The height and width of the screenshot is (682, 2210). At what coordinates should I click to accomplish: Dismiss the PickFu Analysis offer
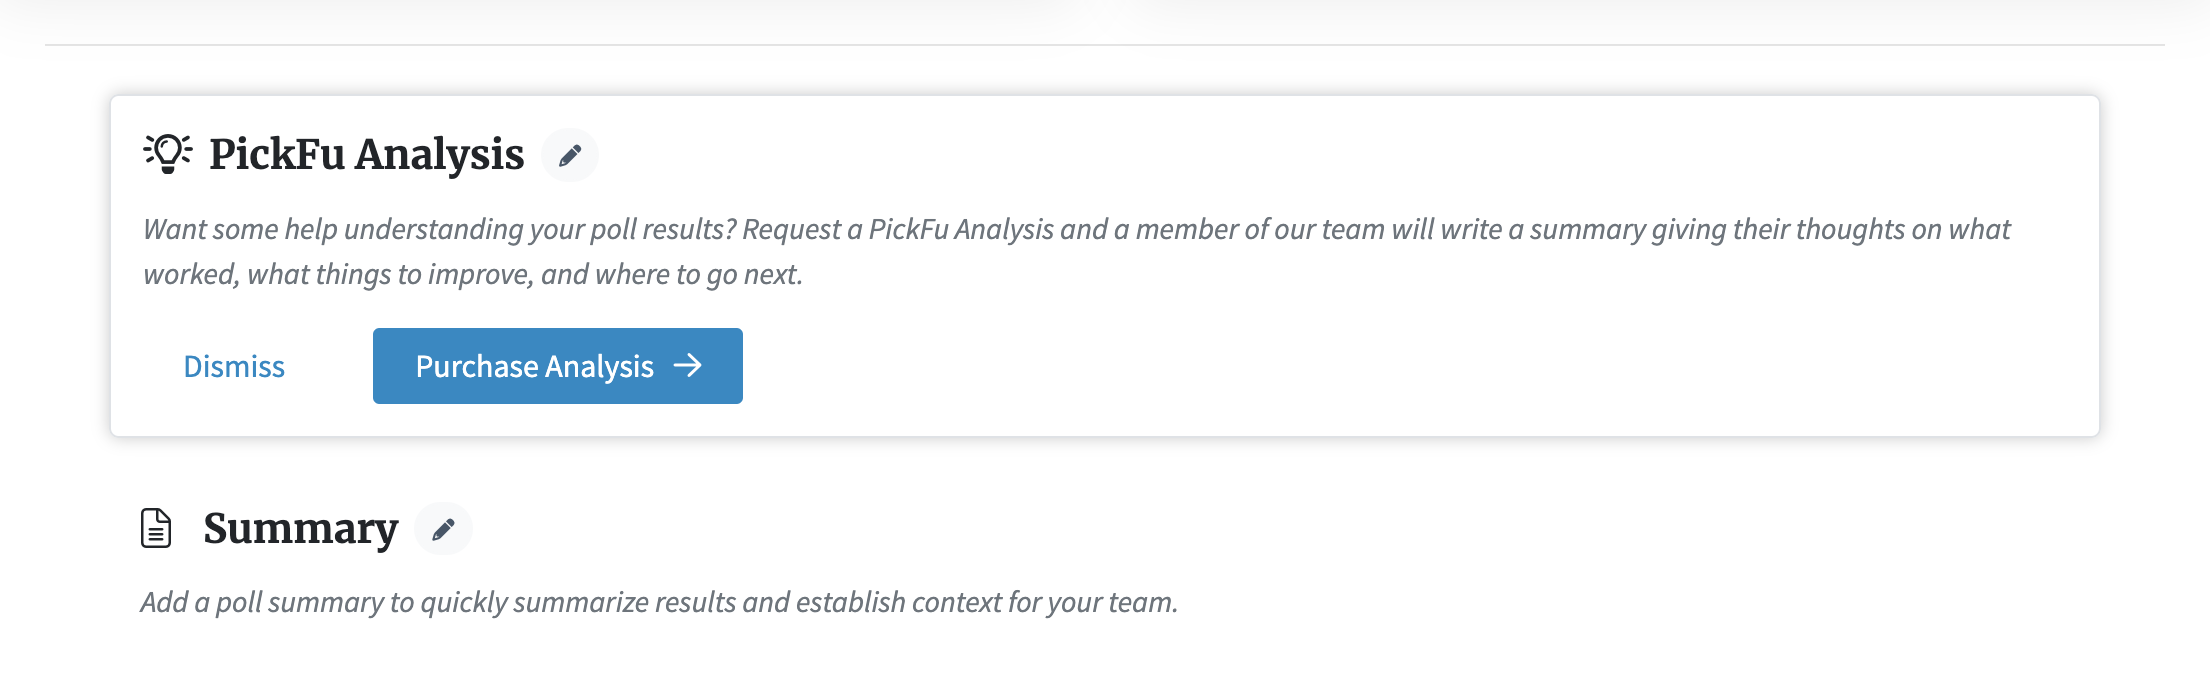[x=234, y=367]
